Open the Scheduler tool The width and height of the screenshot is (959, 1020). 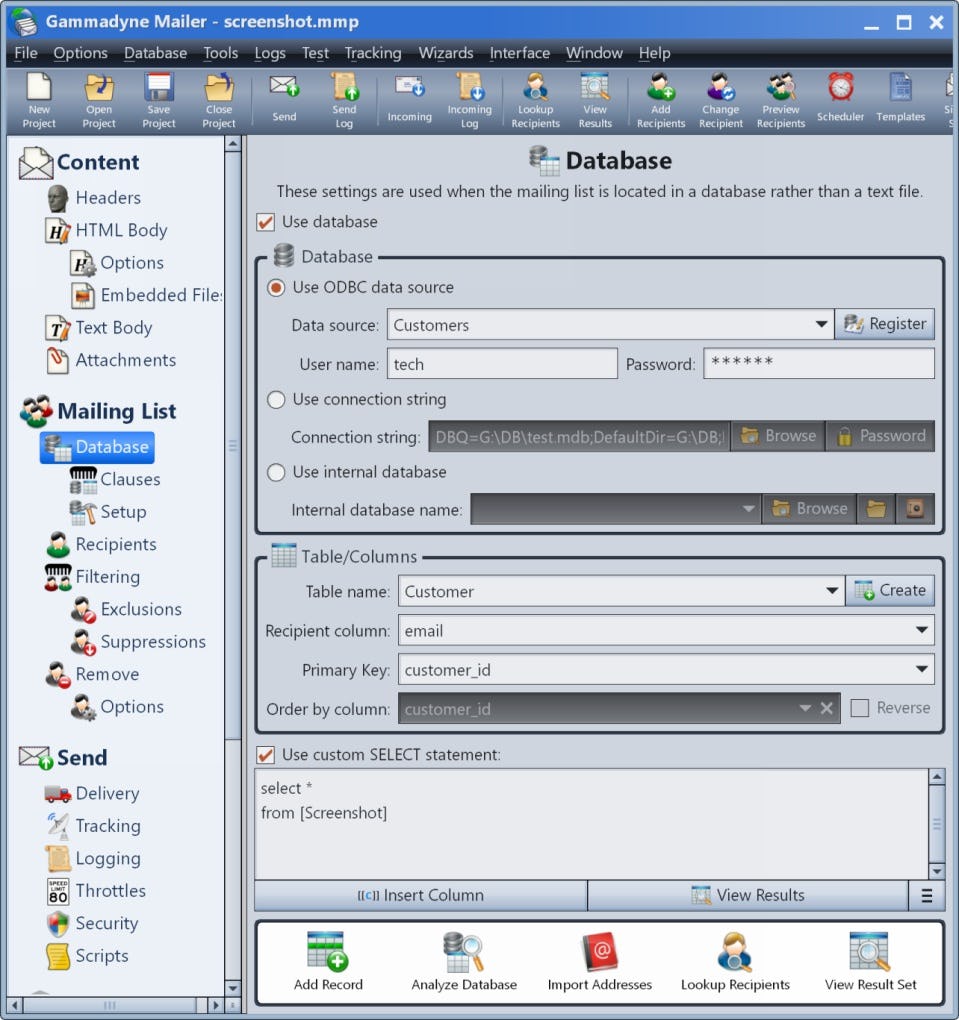[x=840, y=97]
